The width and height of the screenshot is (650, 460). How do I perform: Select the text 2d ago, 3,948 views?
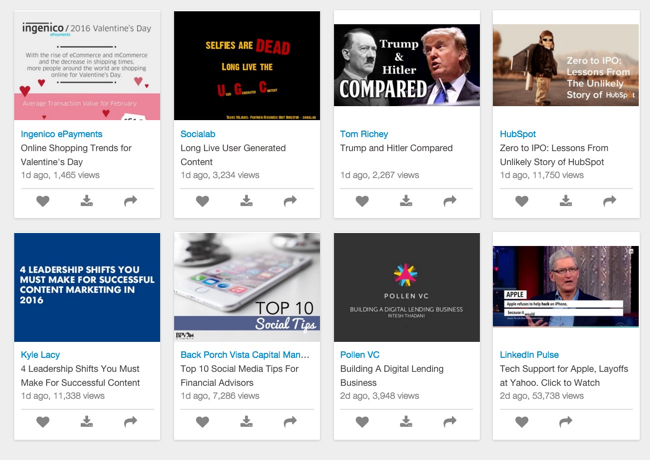[x=379, y=396]
